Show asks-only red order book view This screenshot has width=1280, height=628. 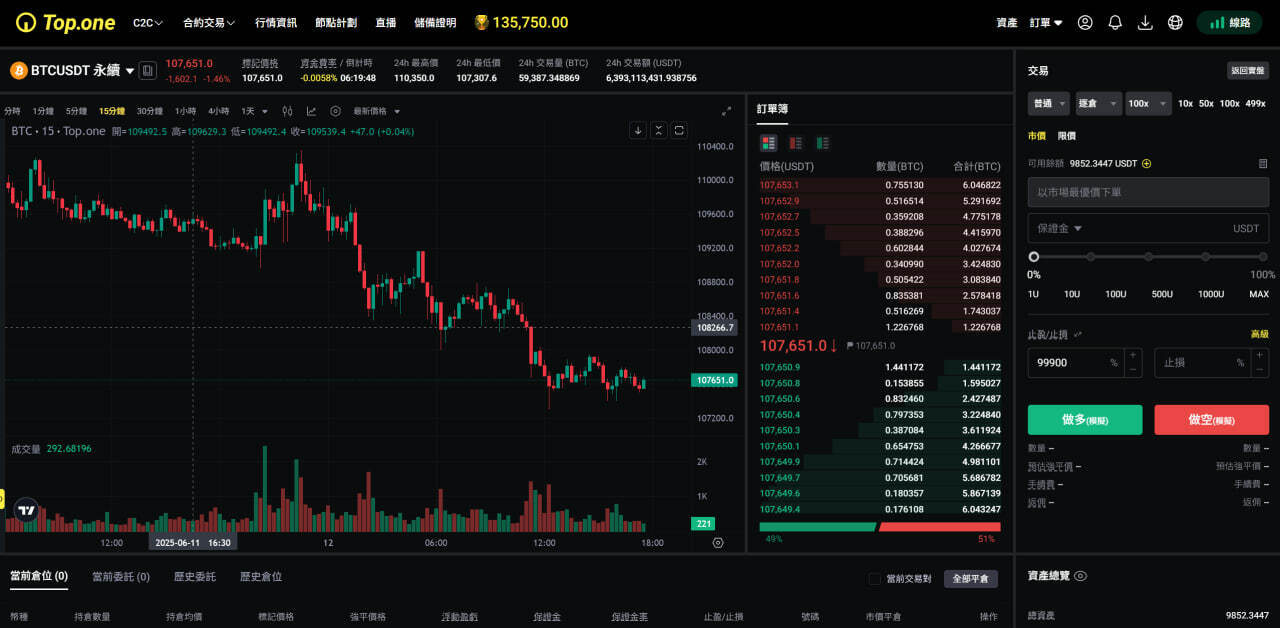[x=796, y=143]
